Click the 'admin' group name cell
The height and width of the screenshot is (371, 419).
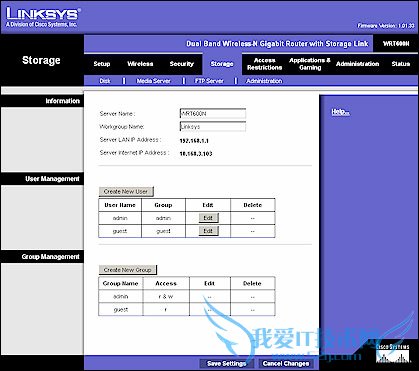click(121, 296)
